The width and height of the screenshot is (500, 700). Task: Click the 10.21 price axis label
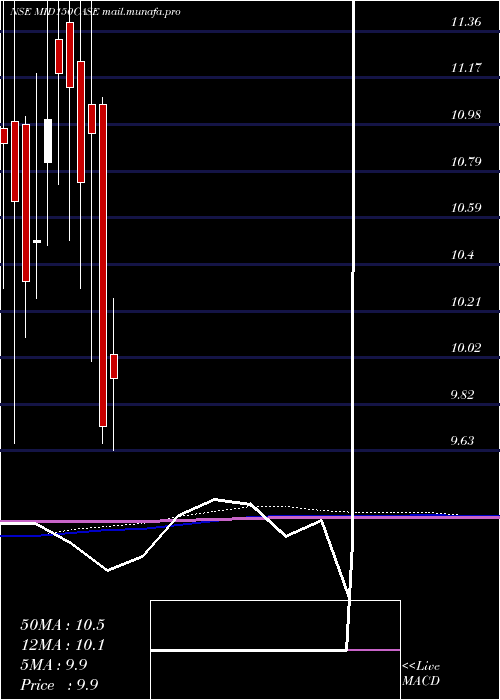tap(466, 301)
